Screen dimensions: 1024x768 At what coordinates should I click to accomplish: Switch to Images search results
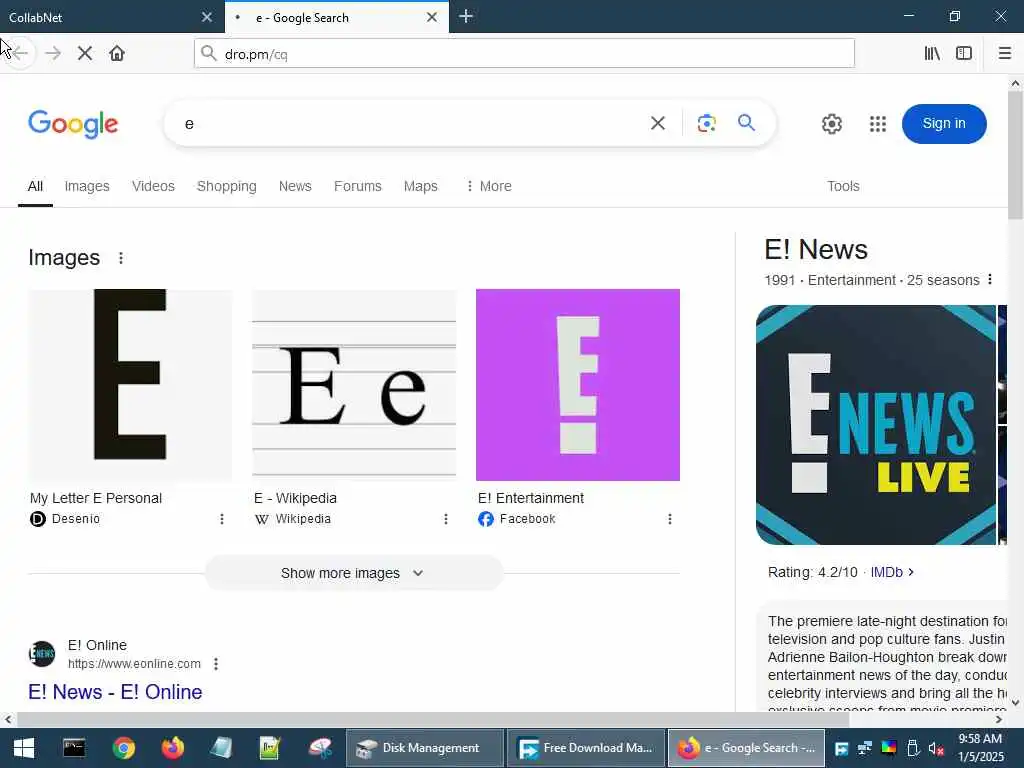(87, 186)
